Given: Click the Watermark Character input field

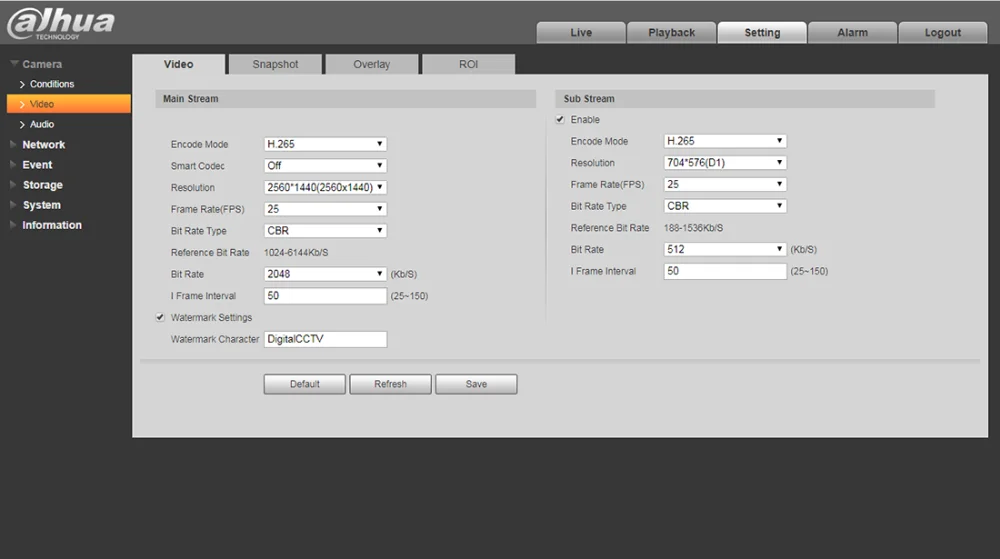Looking at the screenshot, I should coord(325,339).
